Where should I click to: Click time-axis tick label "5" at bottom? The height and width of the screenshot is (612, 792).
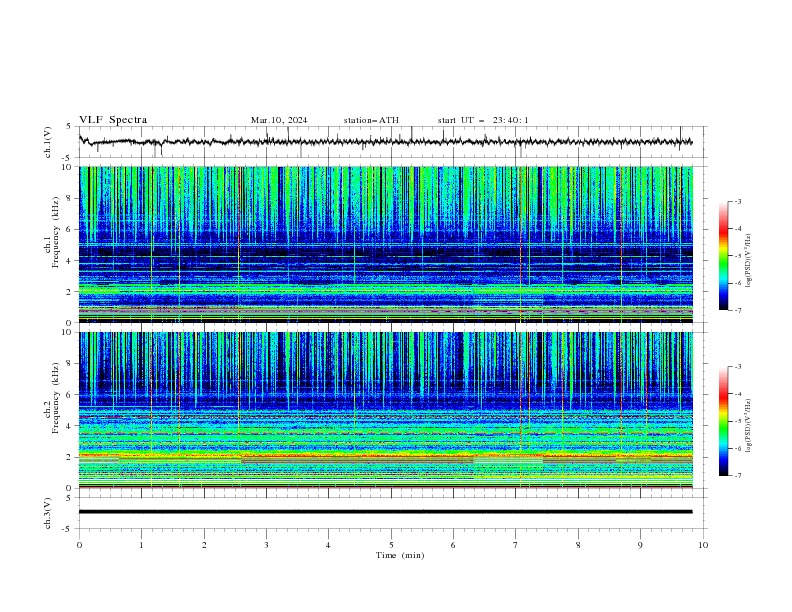(391, 545)
